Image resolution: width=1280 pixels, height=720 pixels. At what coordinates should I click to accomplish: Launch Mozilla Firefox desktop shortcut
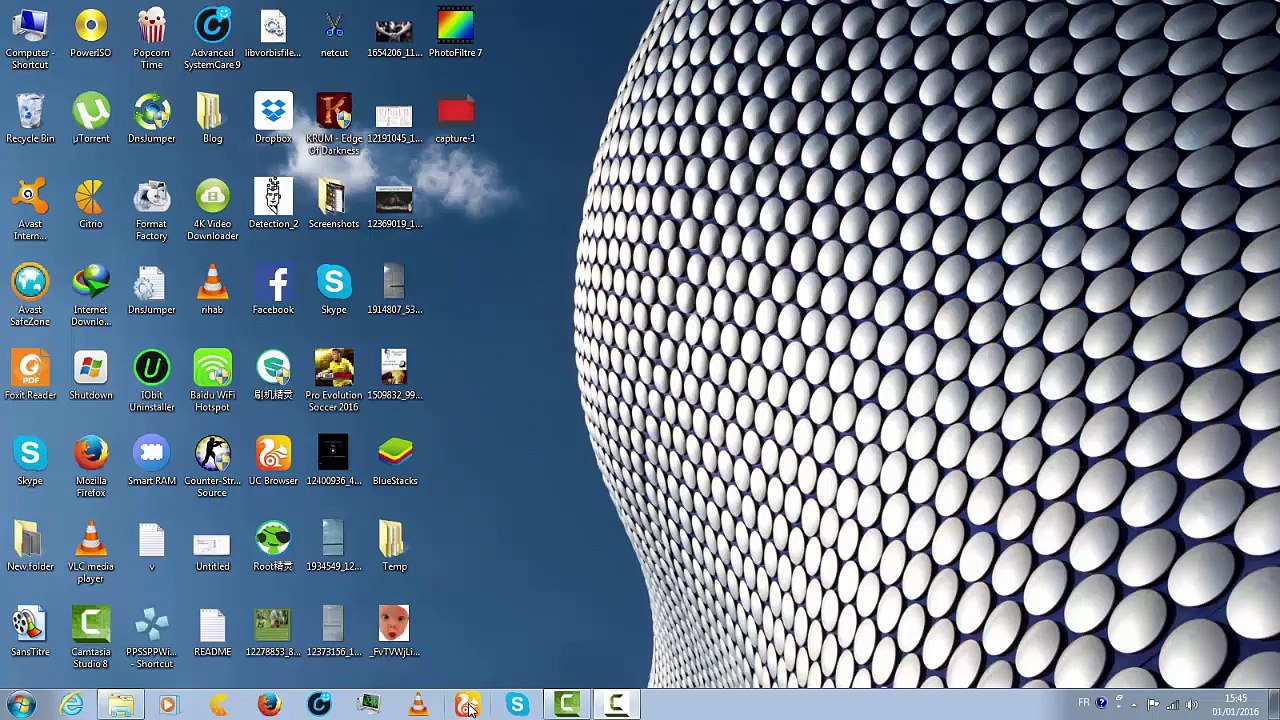click(x=91, y=466)
